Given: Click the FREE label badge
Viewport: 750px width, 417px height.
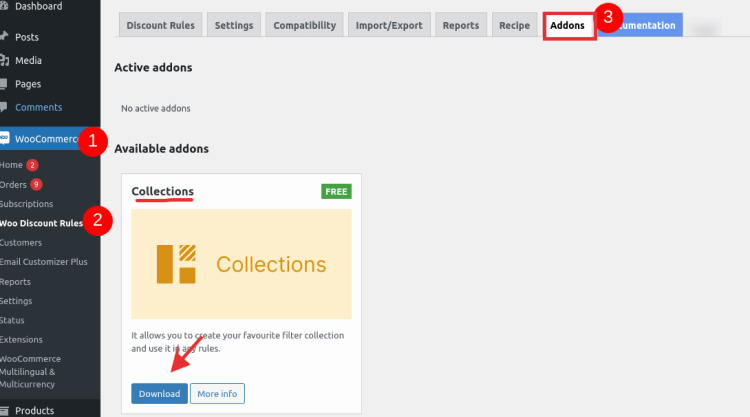Looking at the screenshot, I should pyautogui.click(x=336, y=191).
